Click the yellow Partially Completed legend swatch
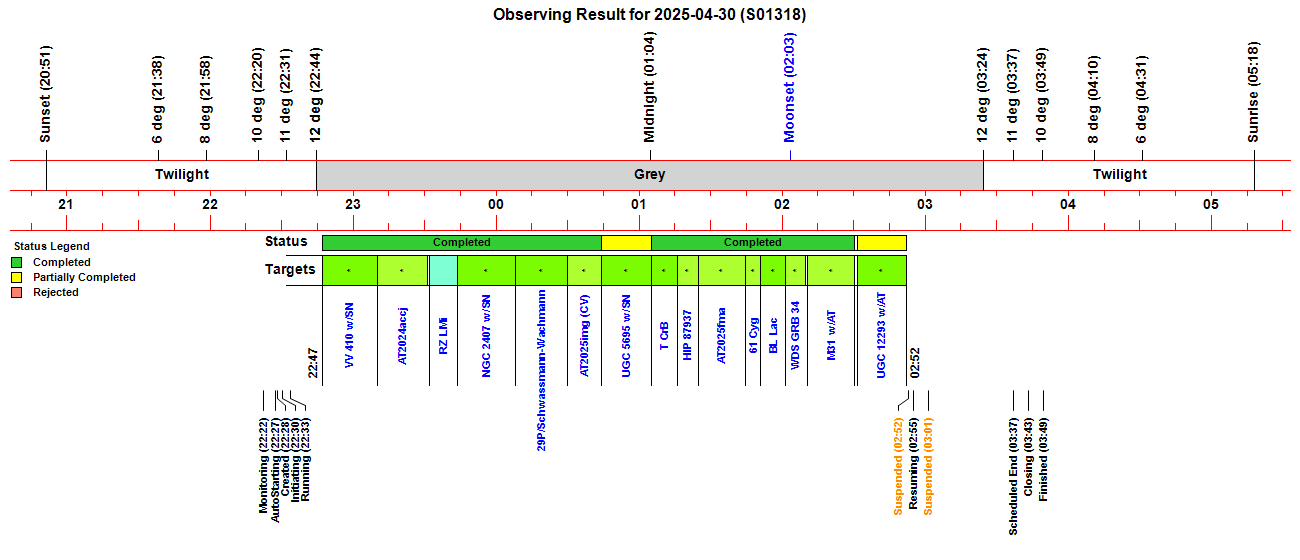1300x560 pixels. 16,277
